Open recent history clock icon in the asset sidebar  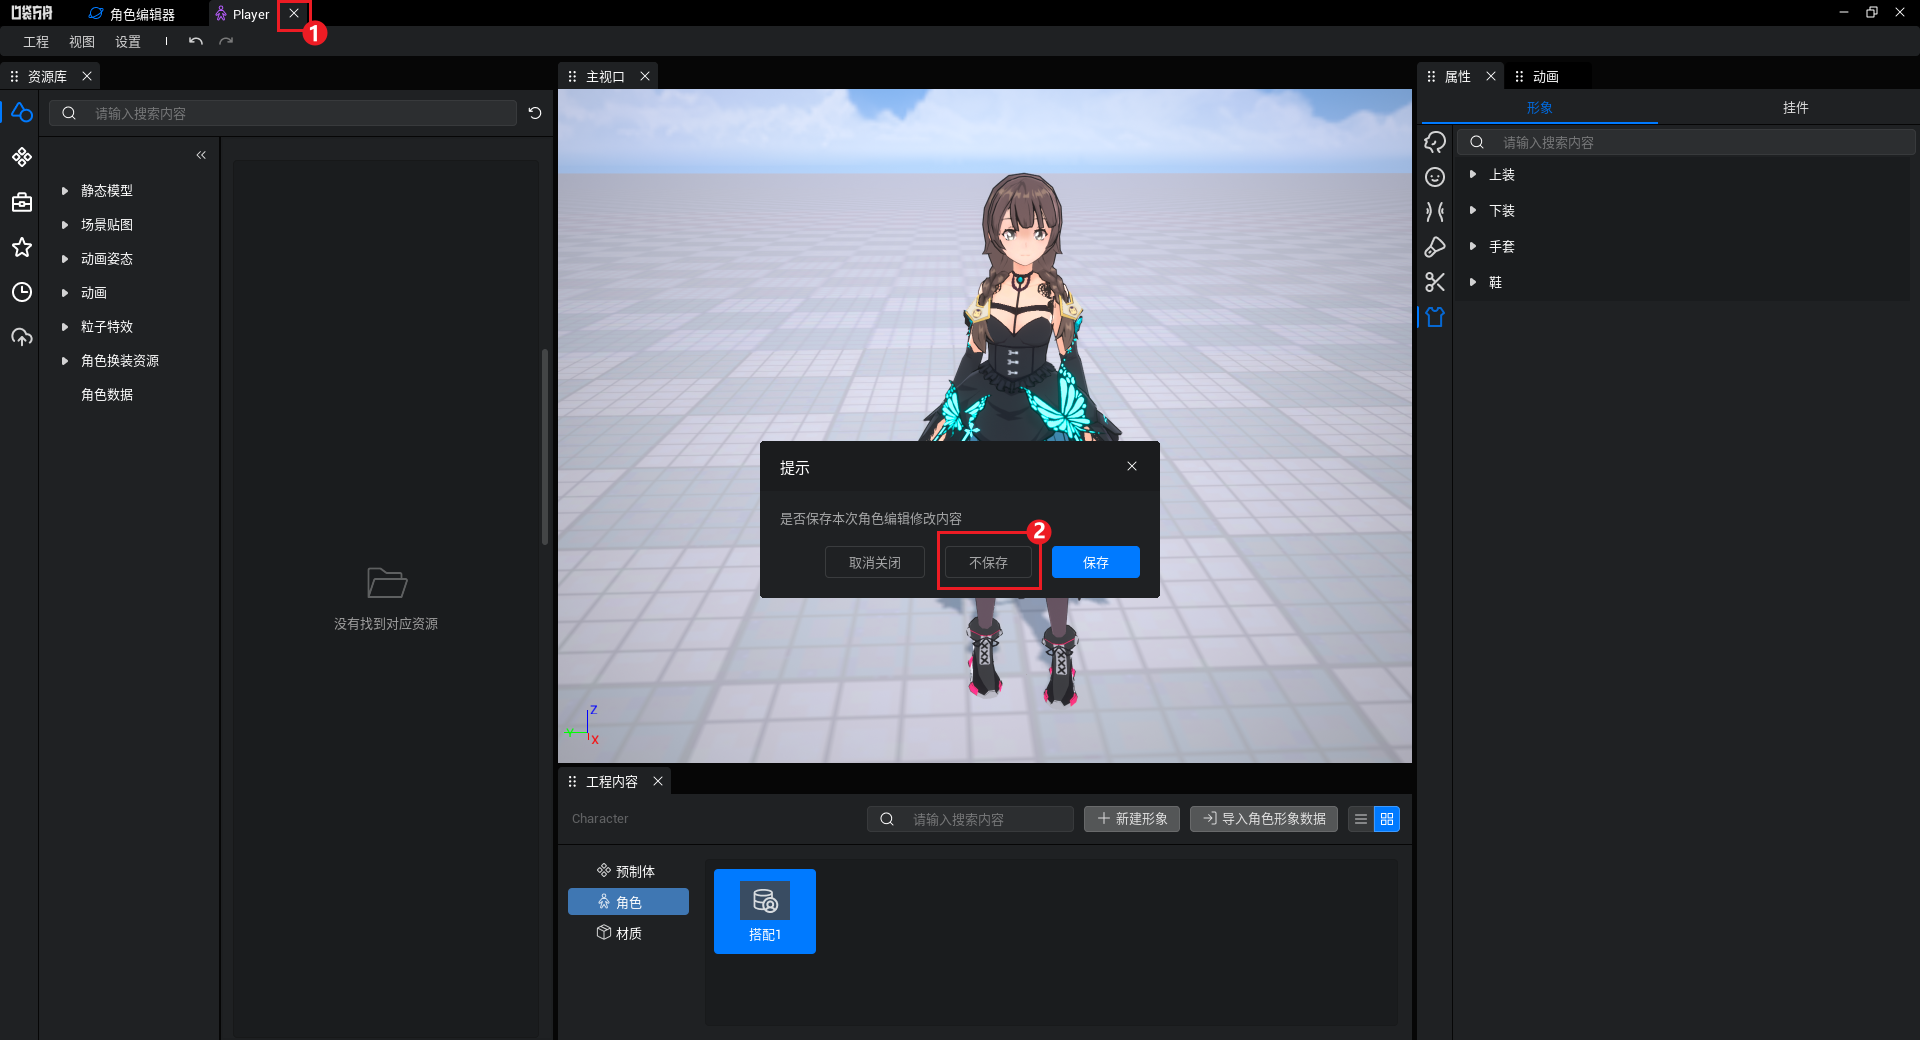[x=22, y=292]
